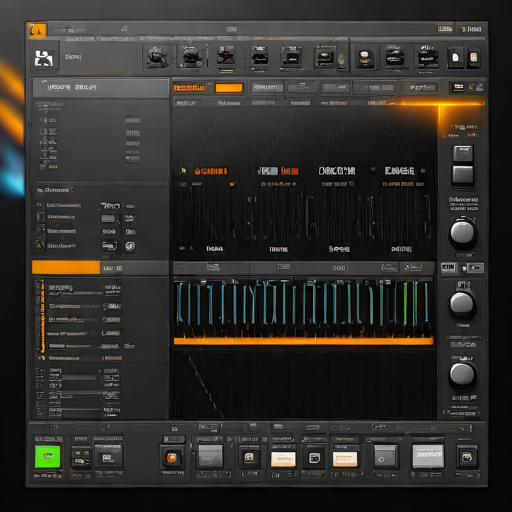Open the camera-like icon at bottom row end
The image size is (512, 512).
[467, 457]
